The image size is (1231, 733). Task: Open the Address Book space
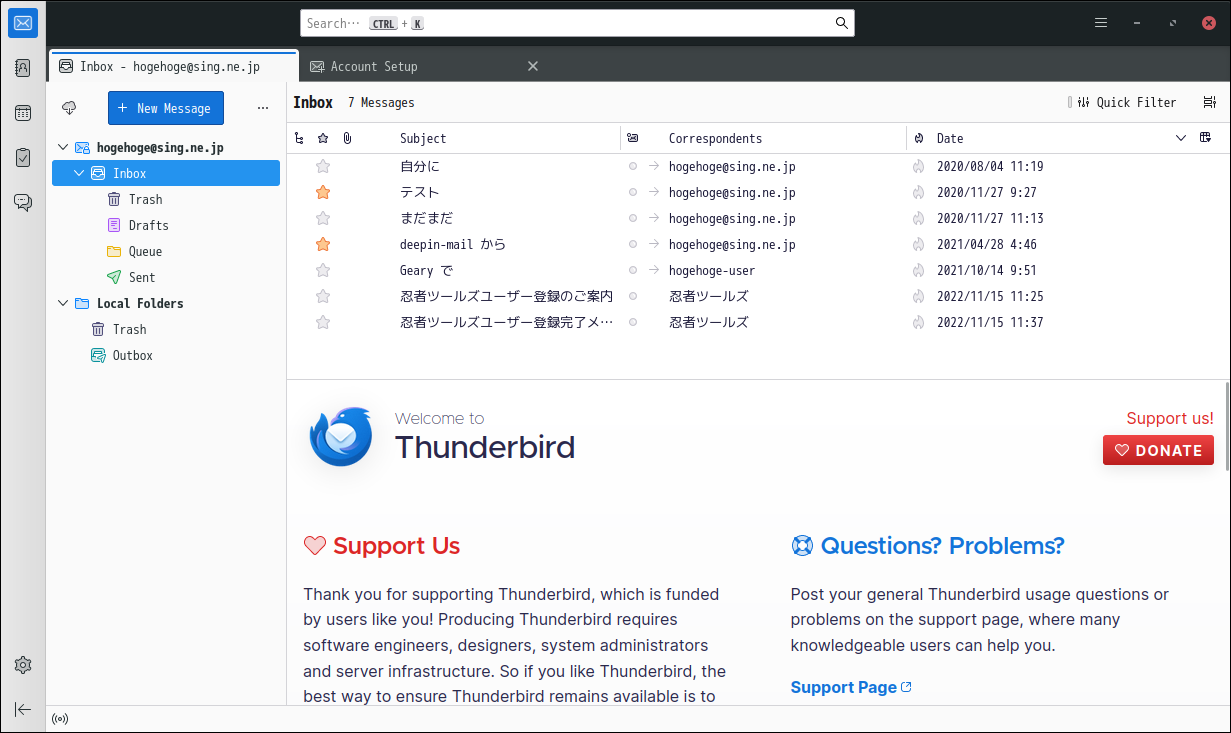click(23, 68)
